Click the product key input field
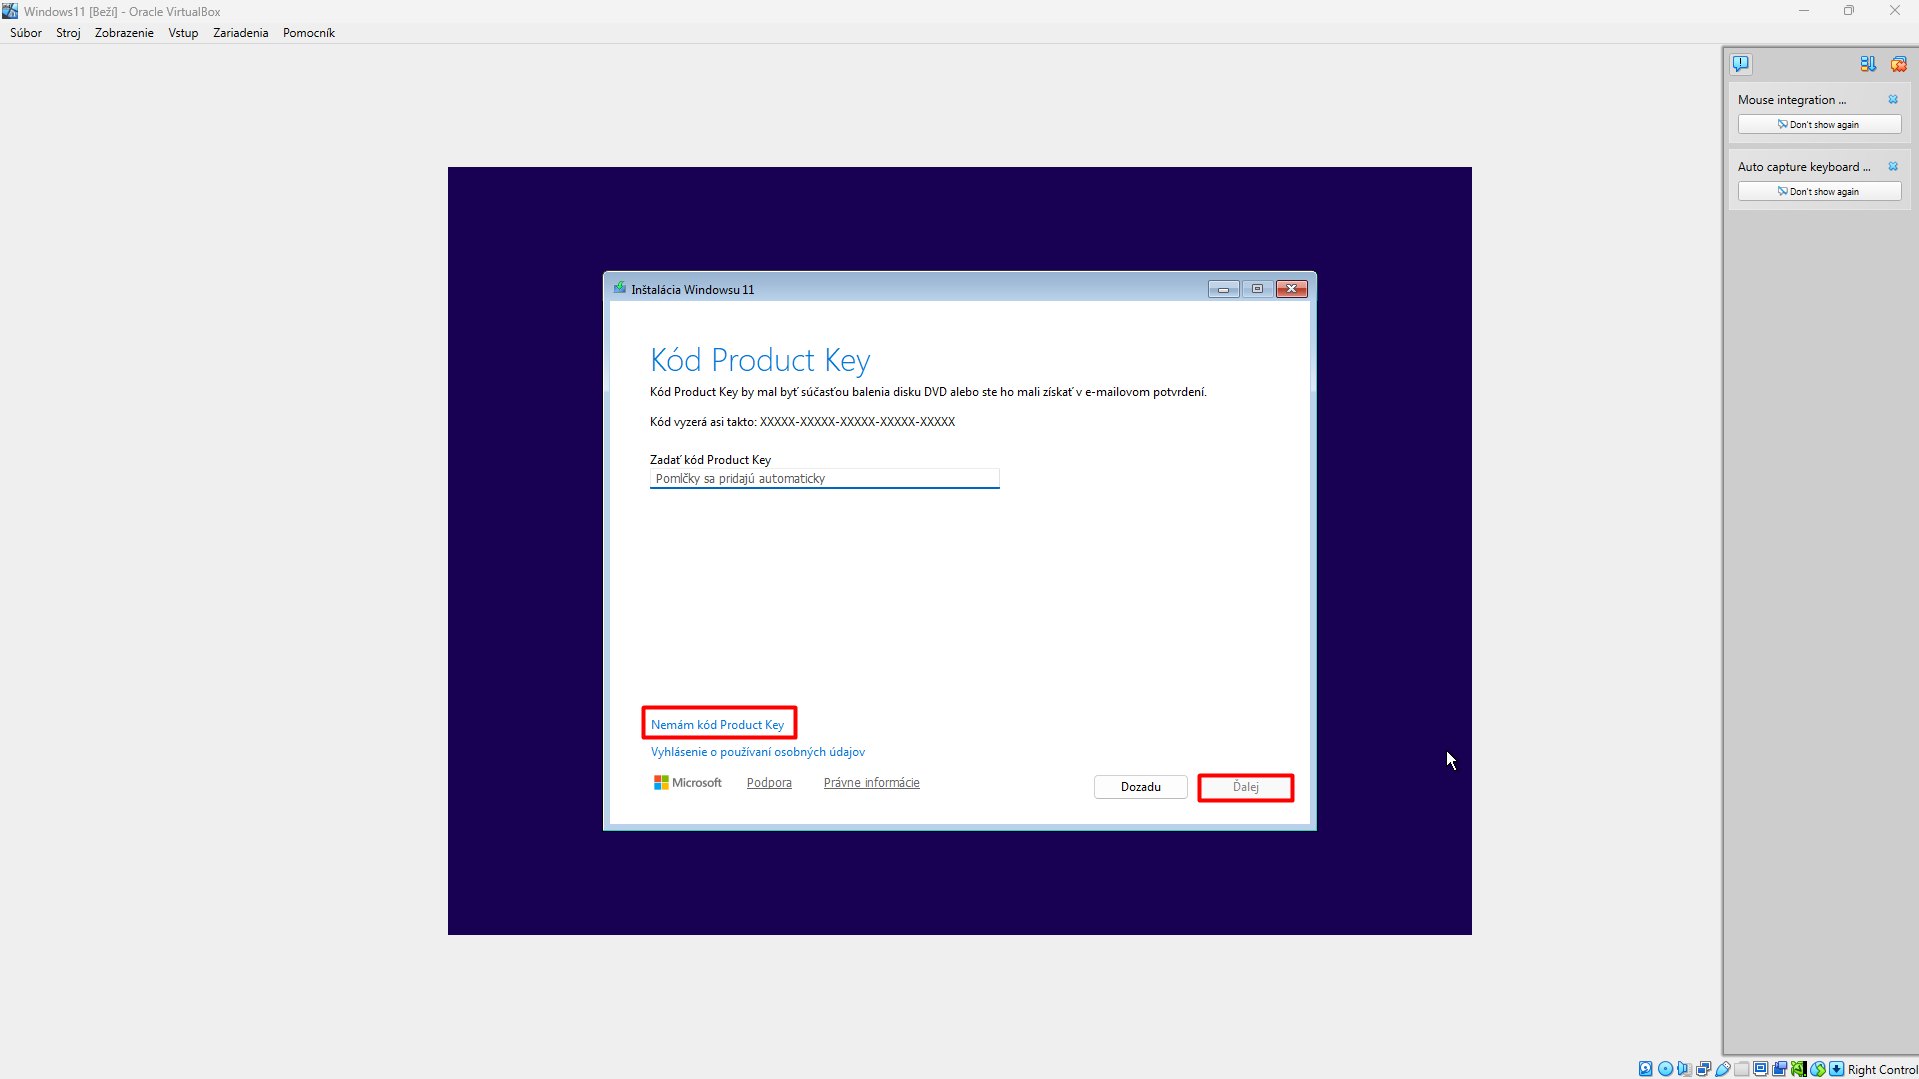 824,479
